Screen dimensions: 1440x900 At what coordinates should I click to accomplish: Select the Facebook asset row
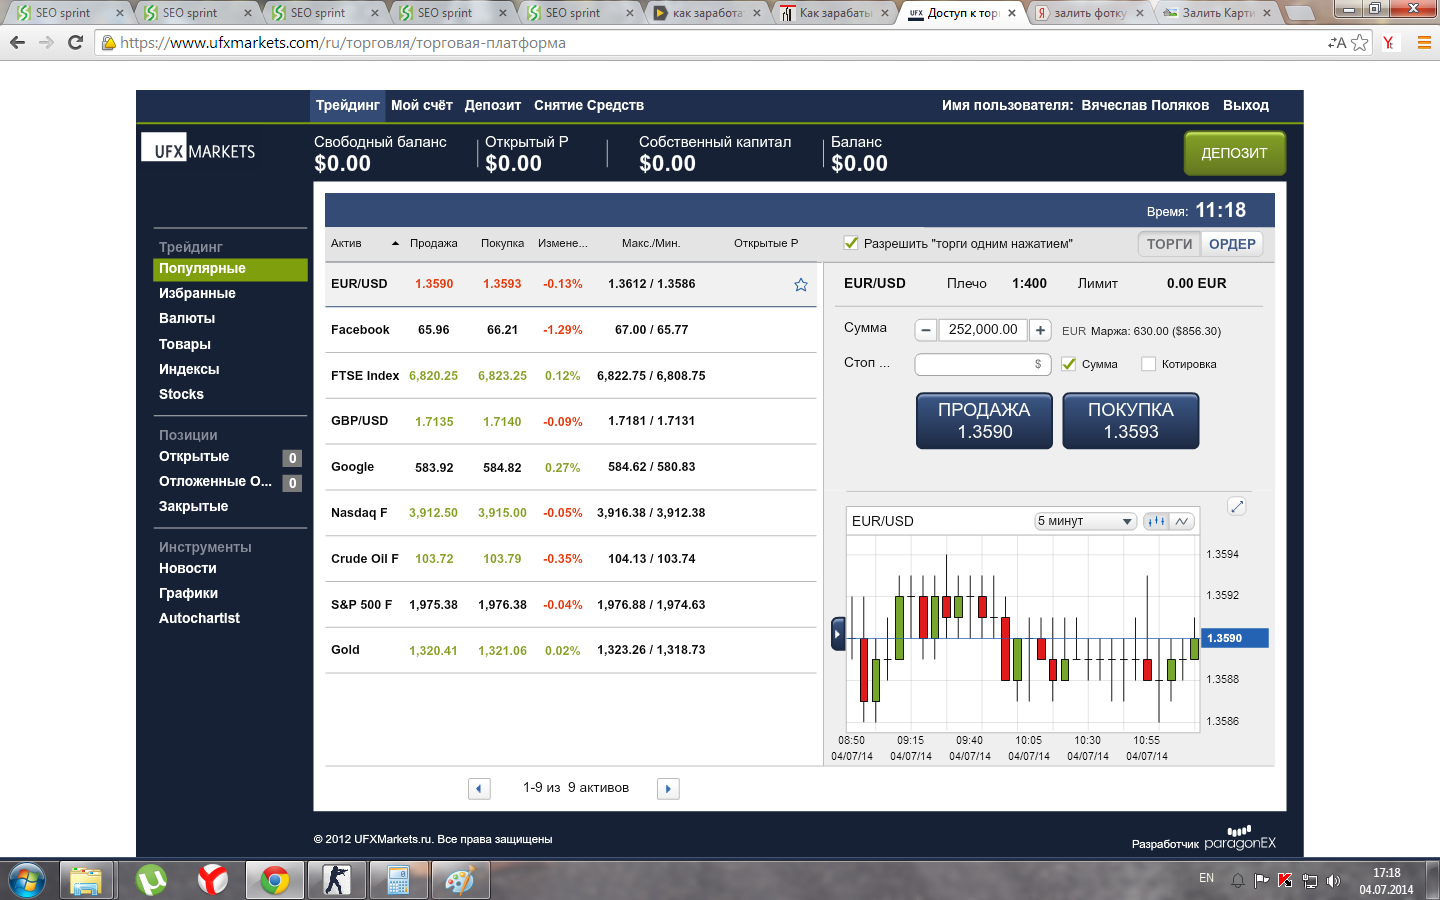pyautogui.click(x=571, y=330)
